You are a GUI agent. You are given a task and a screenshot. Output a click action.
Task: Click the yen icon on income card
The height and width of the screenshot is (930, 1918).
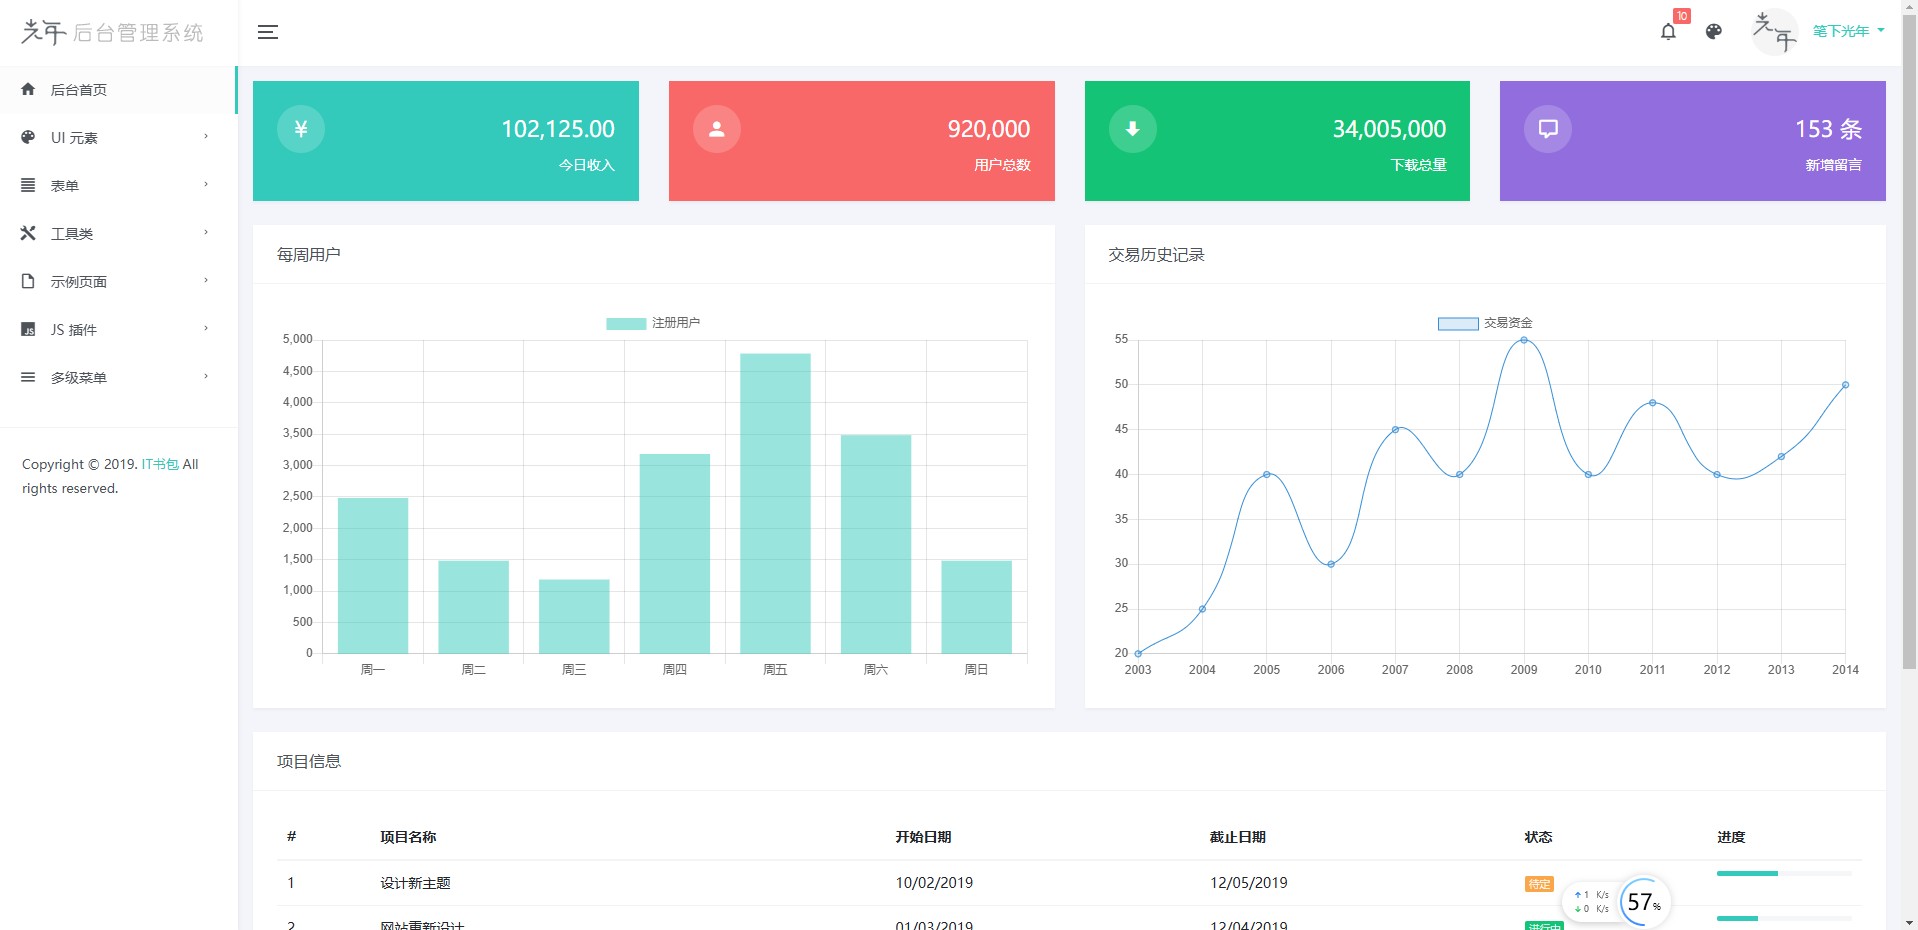[x=301, y=129]
